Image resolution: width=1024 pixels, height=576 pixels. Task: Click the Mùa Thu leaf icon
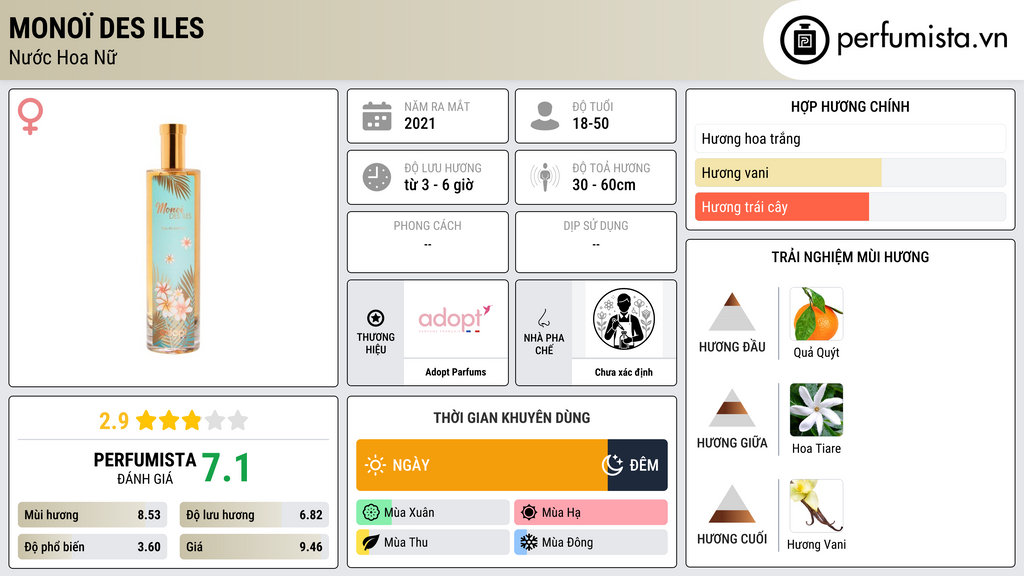tap(371, 542)
